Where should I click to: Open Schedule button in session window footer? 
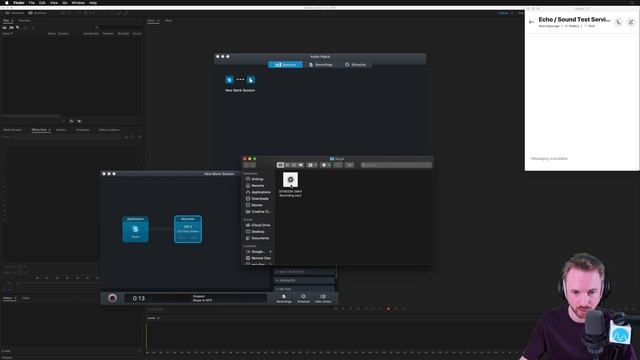pos(303,298)
